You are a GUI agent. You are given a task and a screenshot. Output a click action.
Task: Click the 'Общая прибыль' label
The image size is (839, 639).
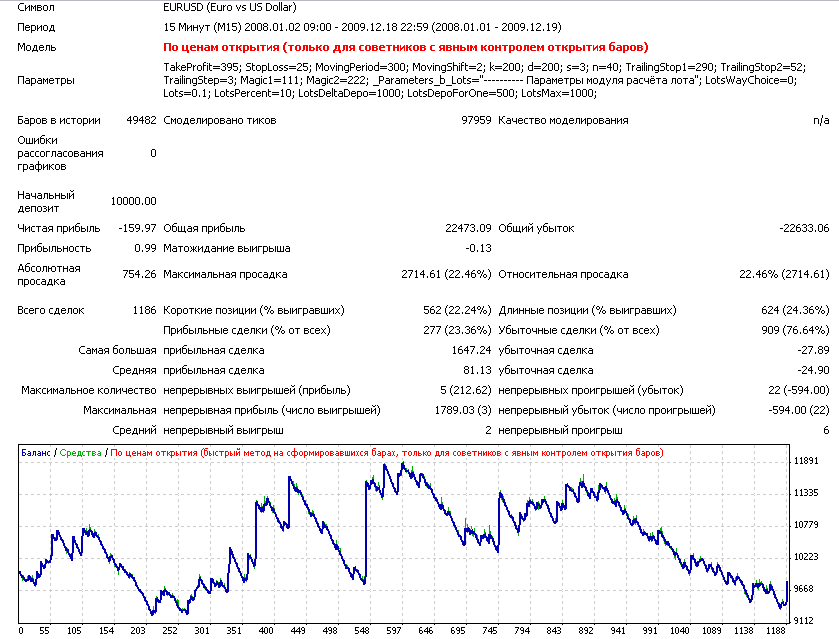point(204,229)
